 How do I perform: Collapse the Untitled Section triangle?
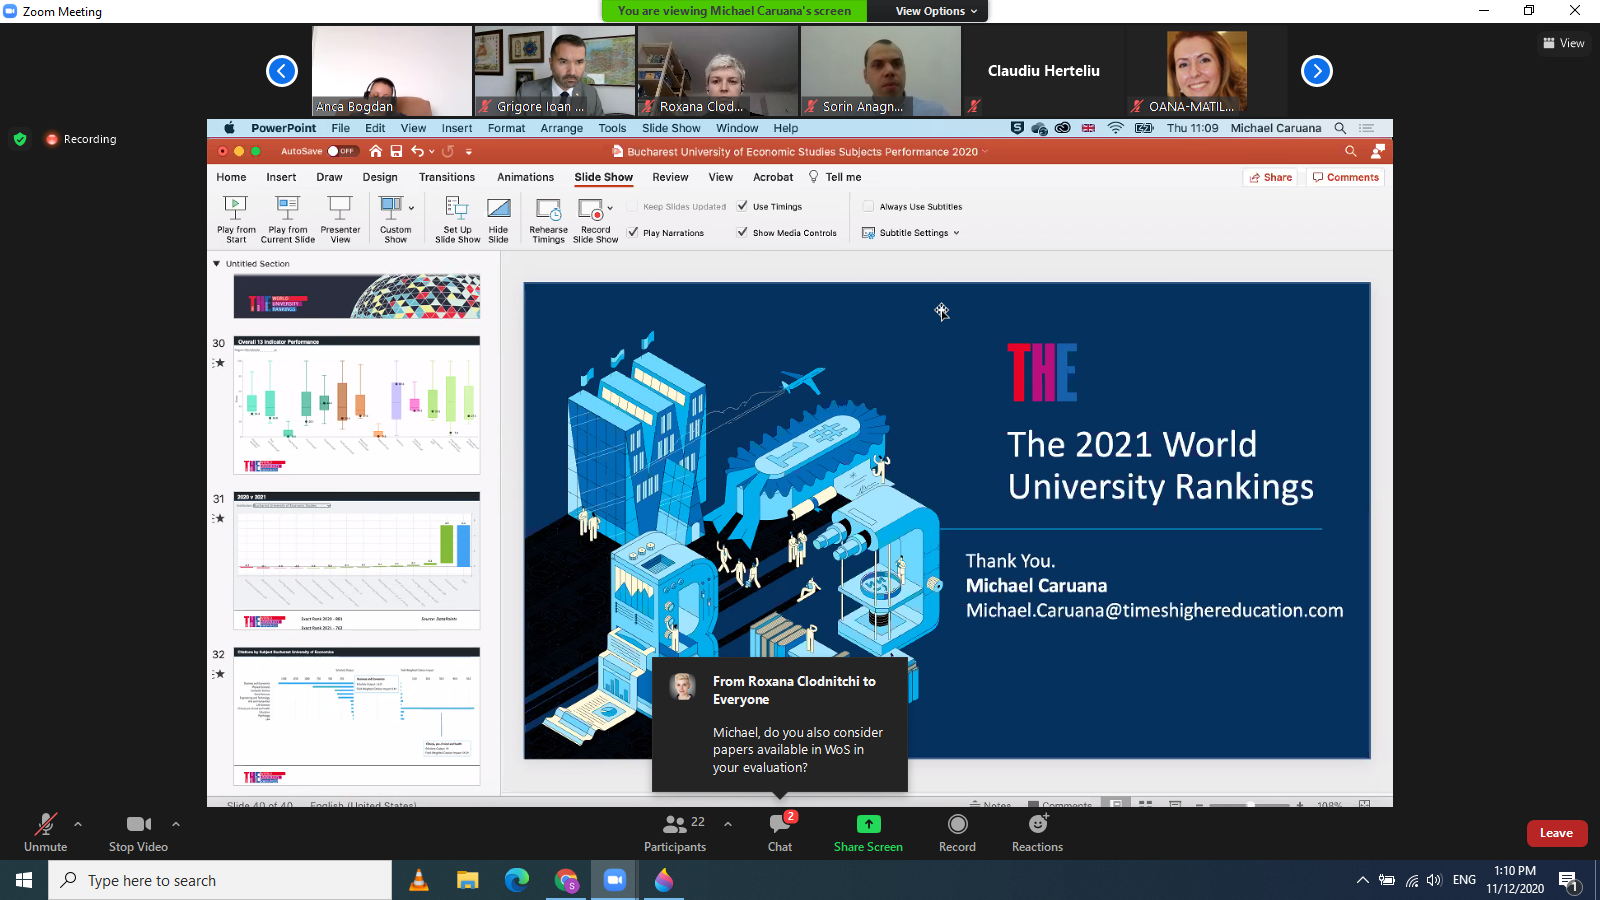[216, 264]
